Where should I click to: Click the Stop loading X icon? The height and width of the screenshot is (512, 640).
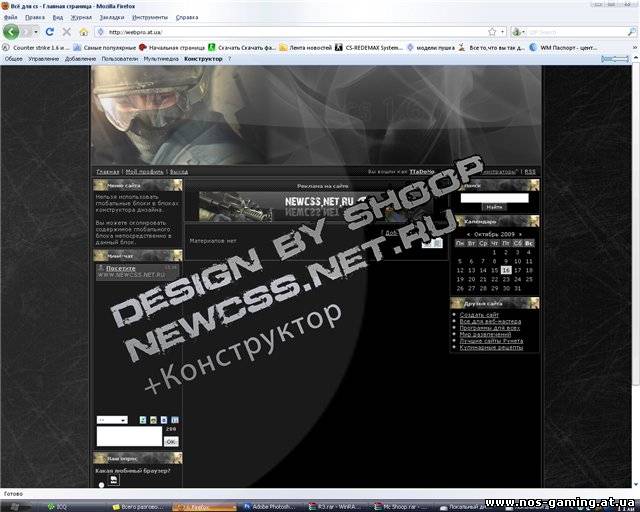67,31
